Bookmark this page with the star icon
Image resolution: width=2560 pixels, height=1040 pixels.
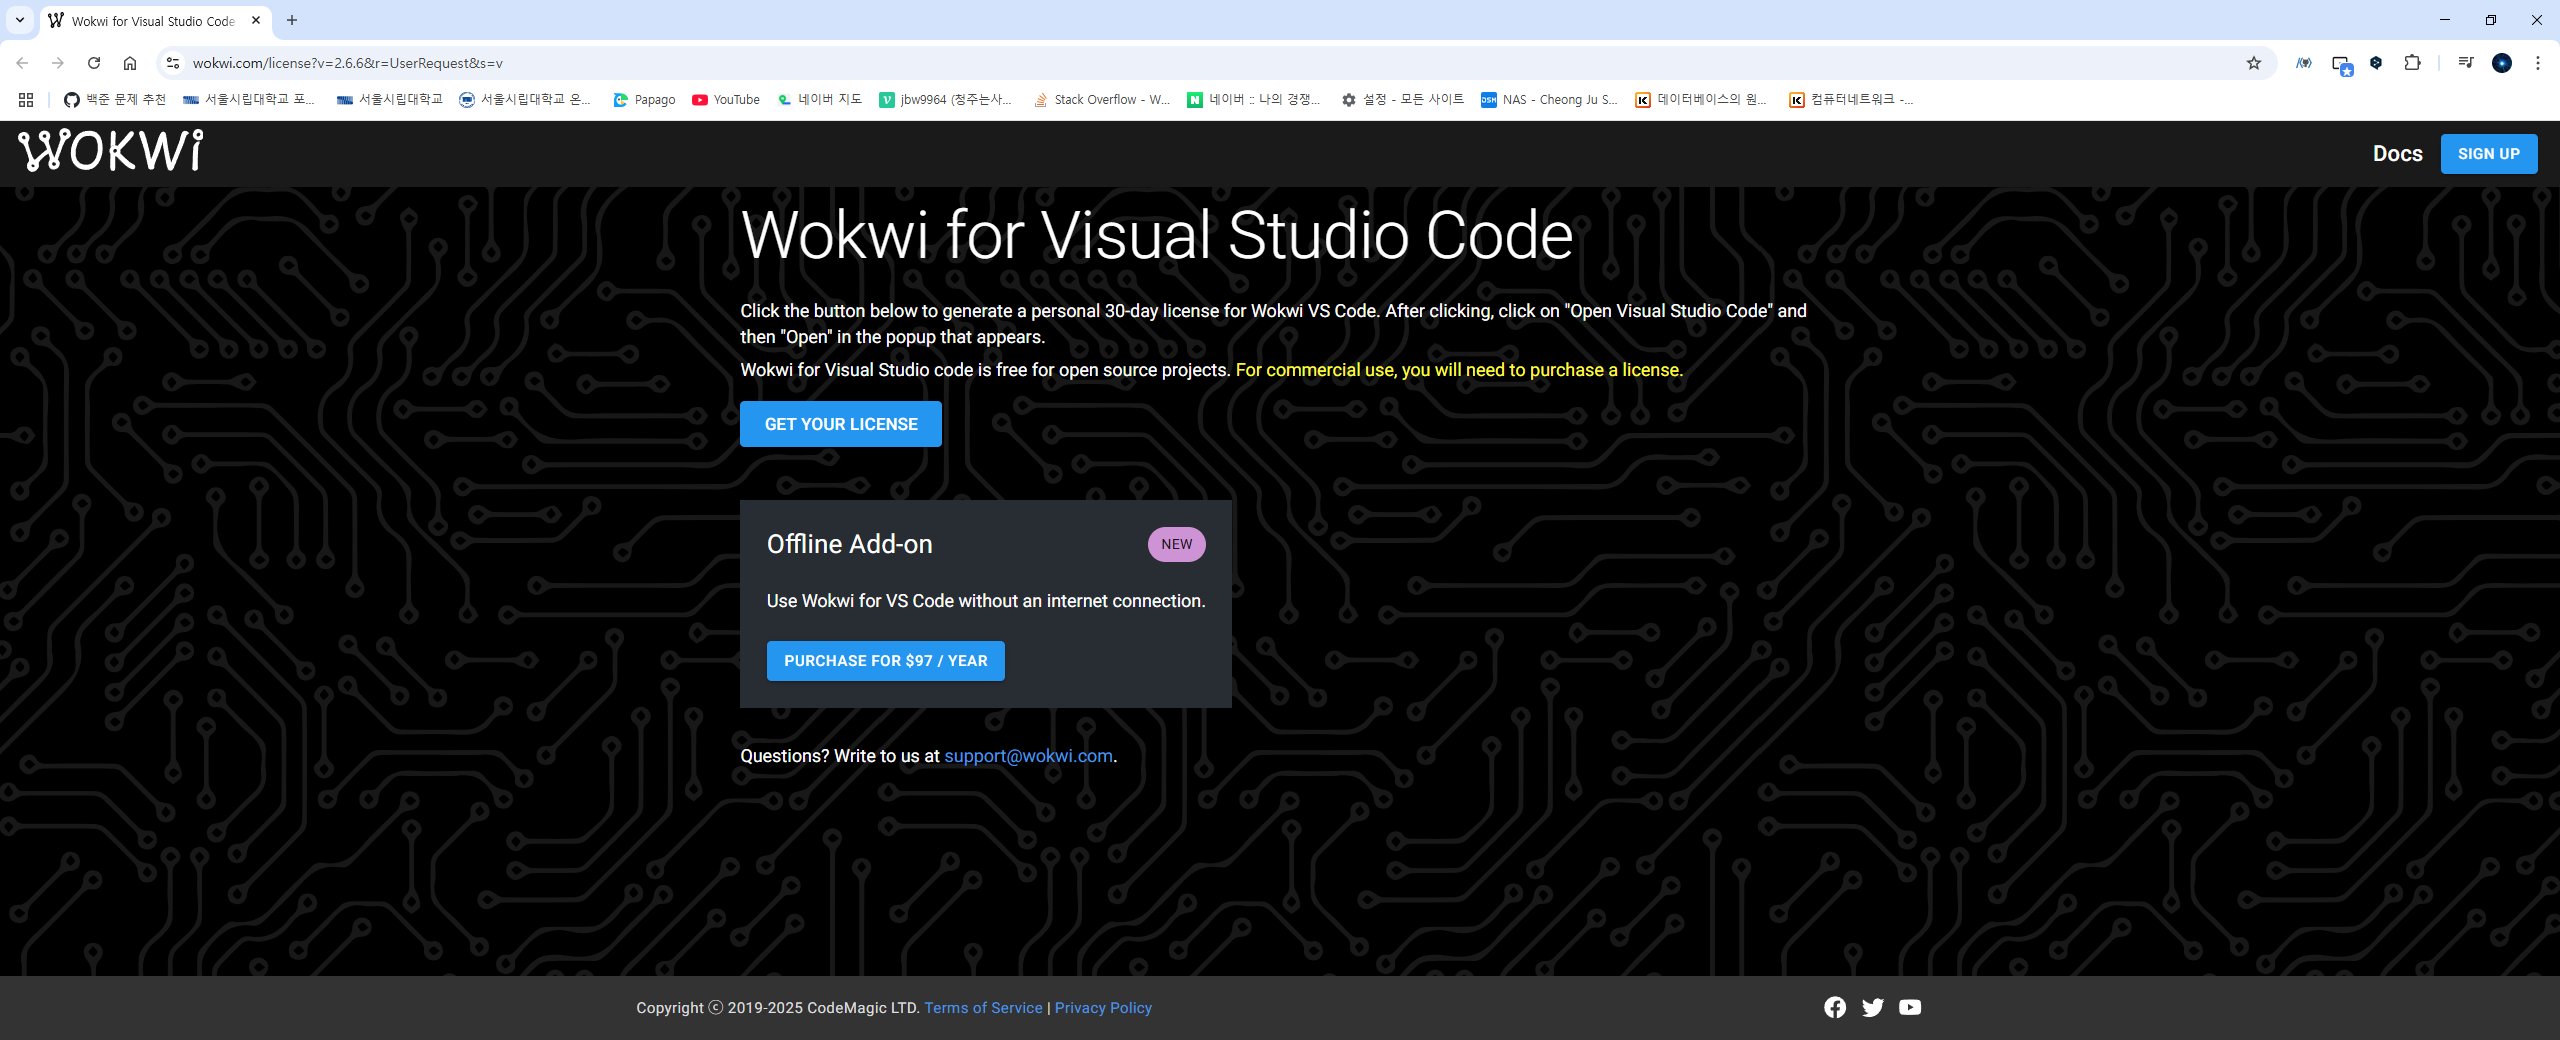(x=2254, y=63)
